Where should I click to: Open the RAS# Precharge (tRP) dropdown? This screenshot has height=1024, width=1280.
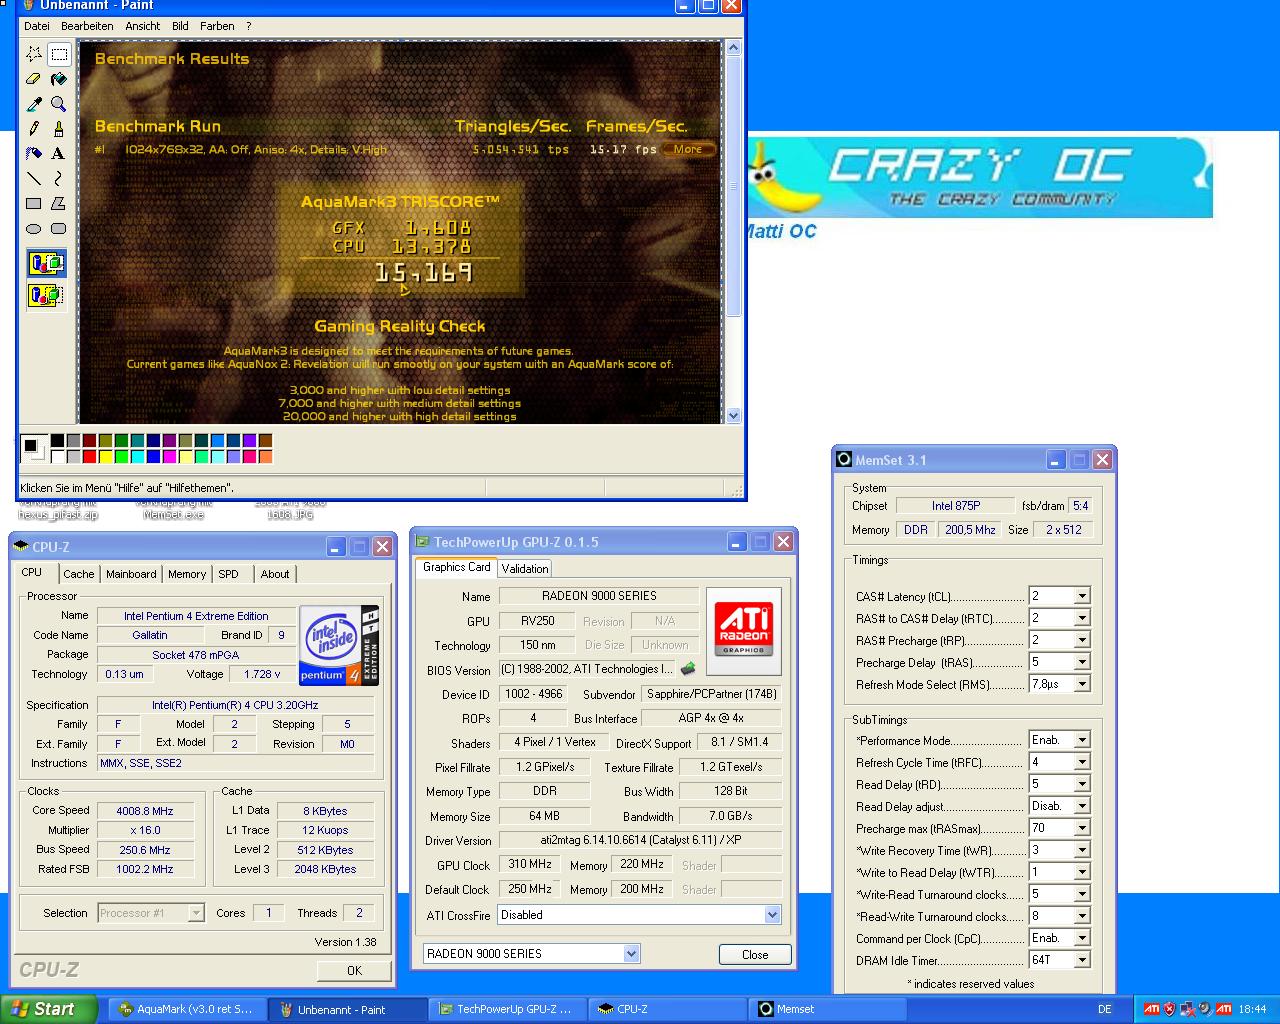(1081, 640)
